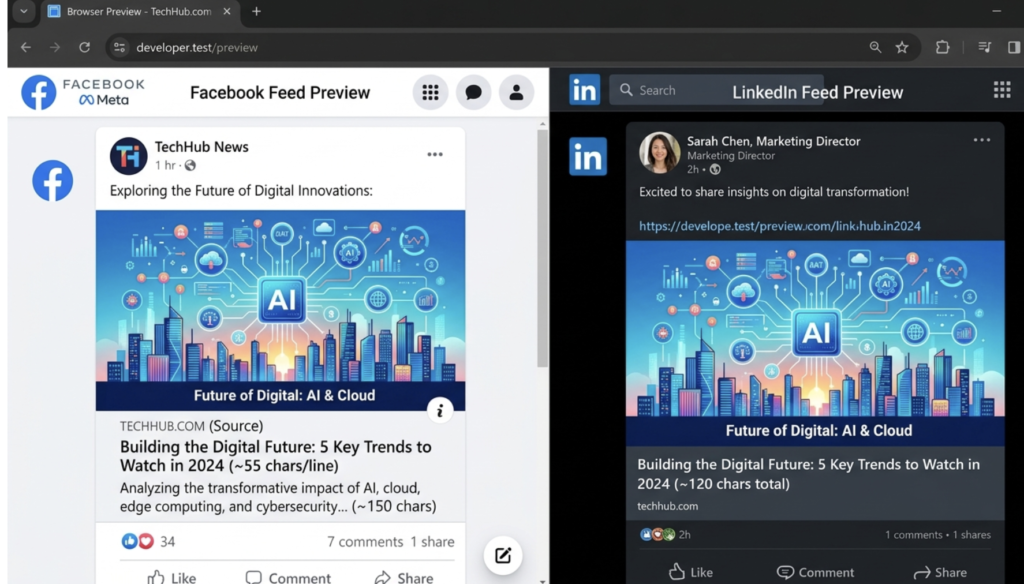
Task: Click the large Facebook sidebar logo
Action: click(53, 180)
